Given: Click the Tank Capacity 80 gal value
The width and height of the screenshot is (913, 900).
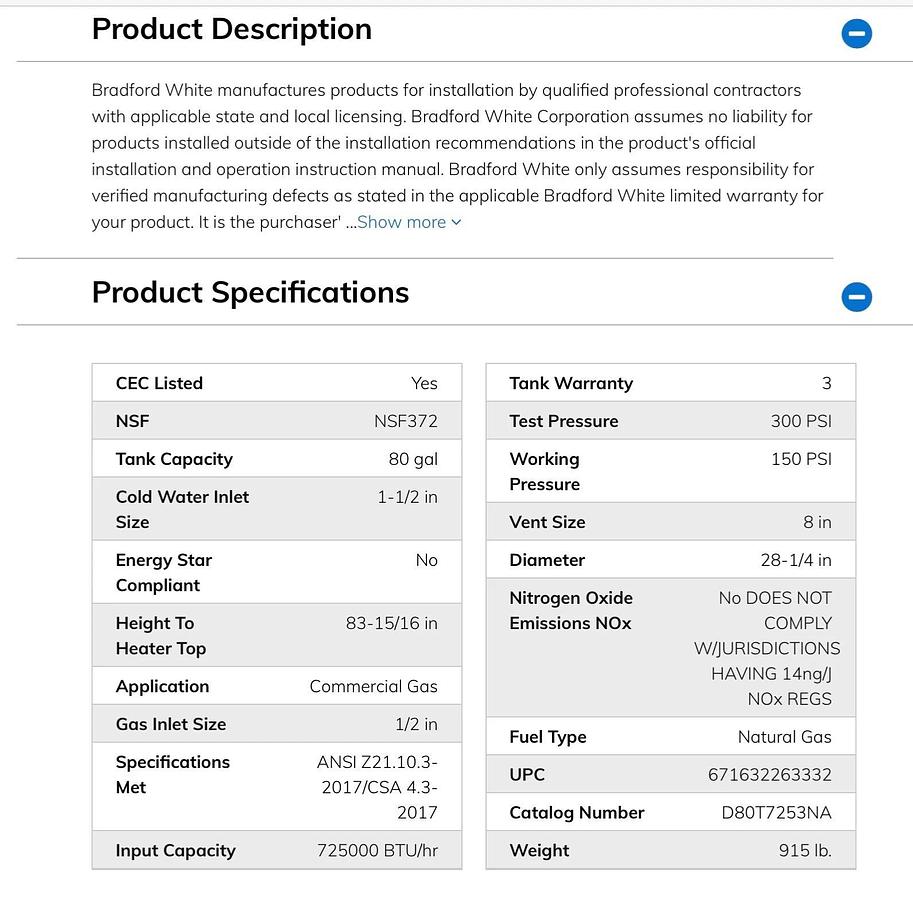Looking at the screenshot, I should coord(412,459).
